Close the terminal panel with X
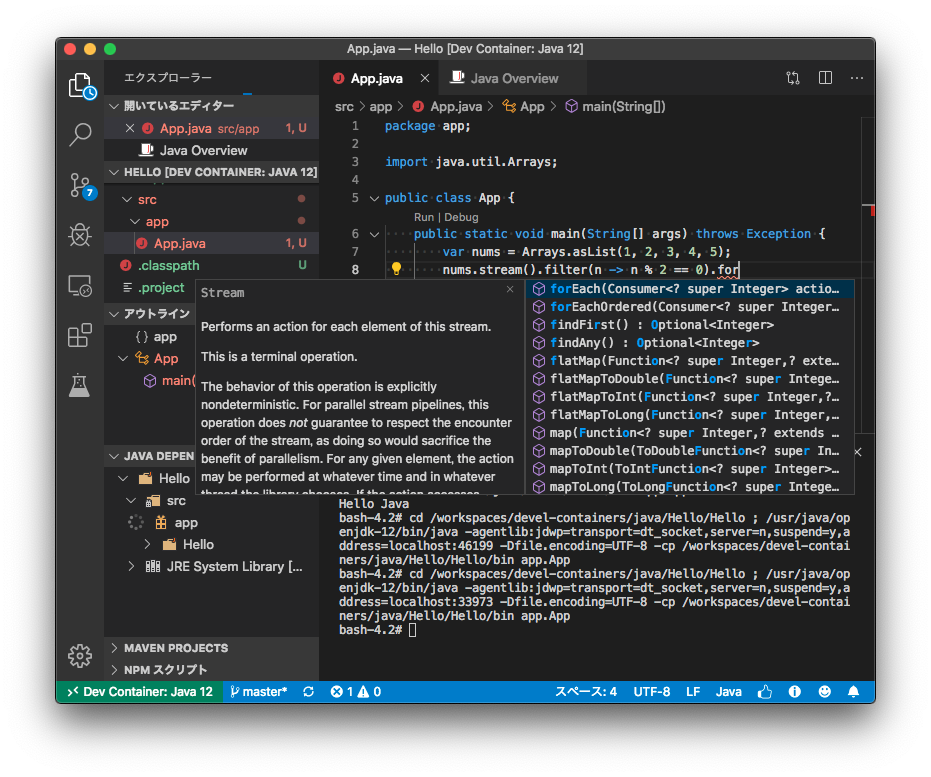 point(858,452)
